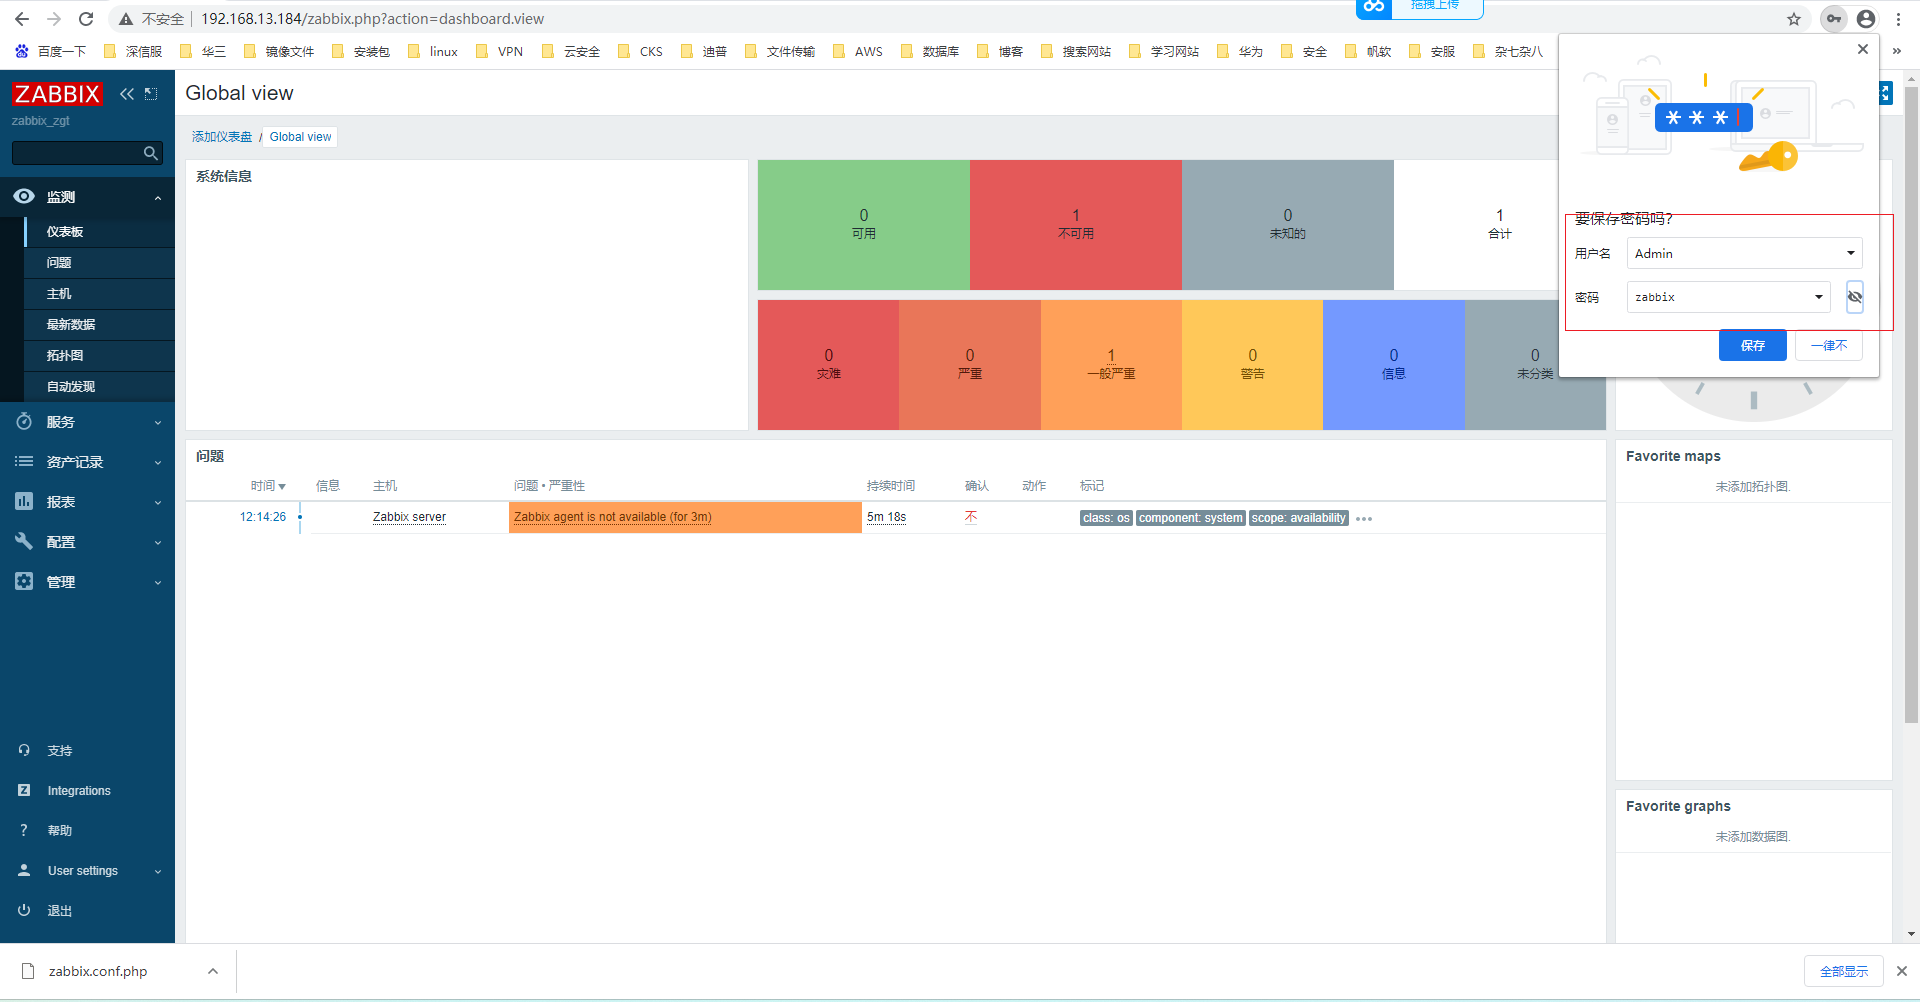Open the Zabbix agent not available problem
The height and width of the screenshot is (1002, 1920).
[x=613, y=517]
